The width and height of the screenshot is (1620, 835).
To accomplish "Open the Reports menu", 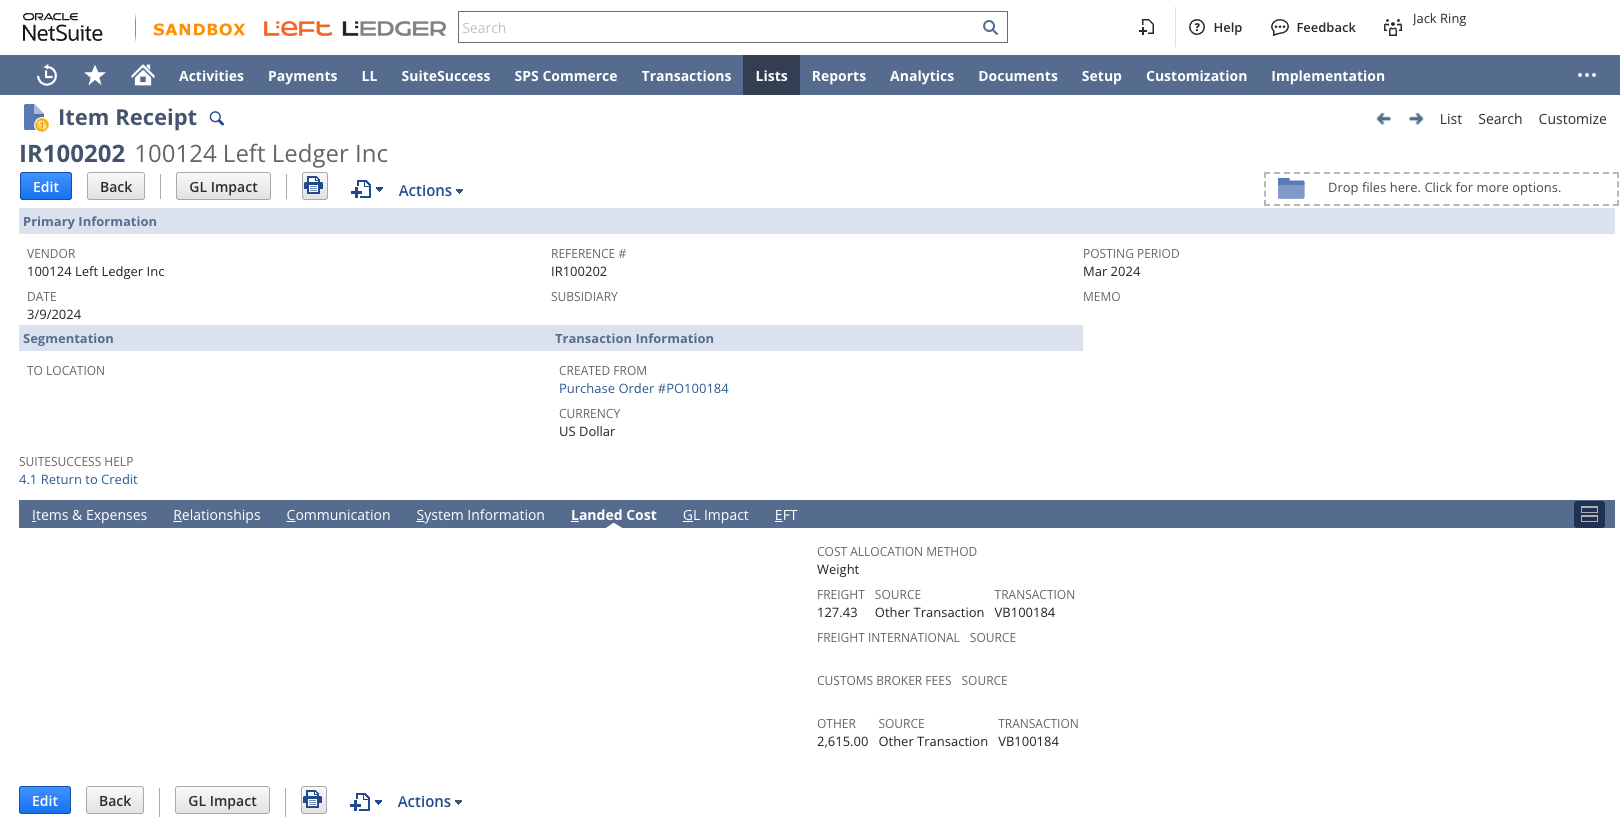I will (839, 76).
